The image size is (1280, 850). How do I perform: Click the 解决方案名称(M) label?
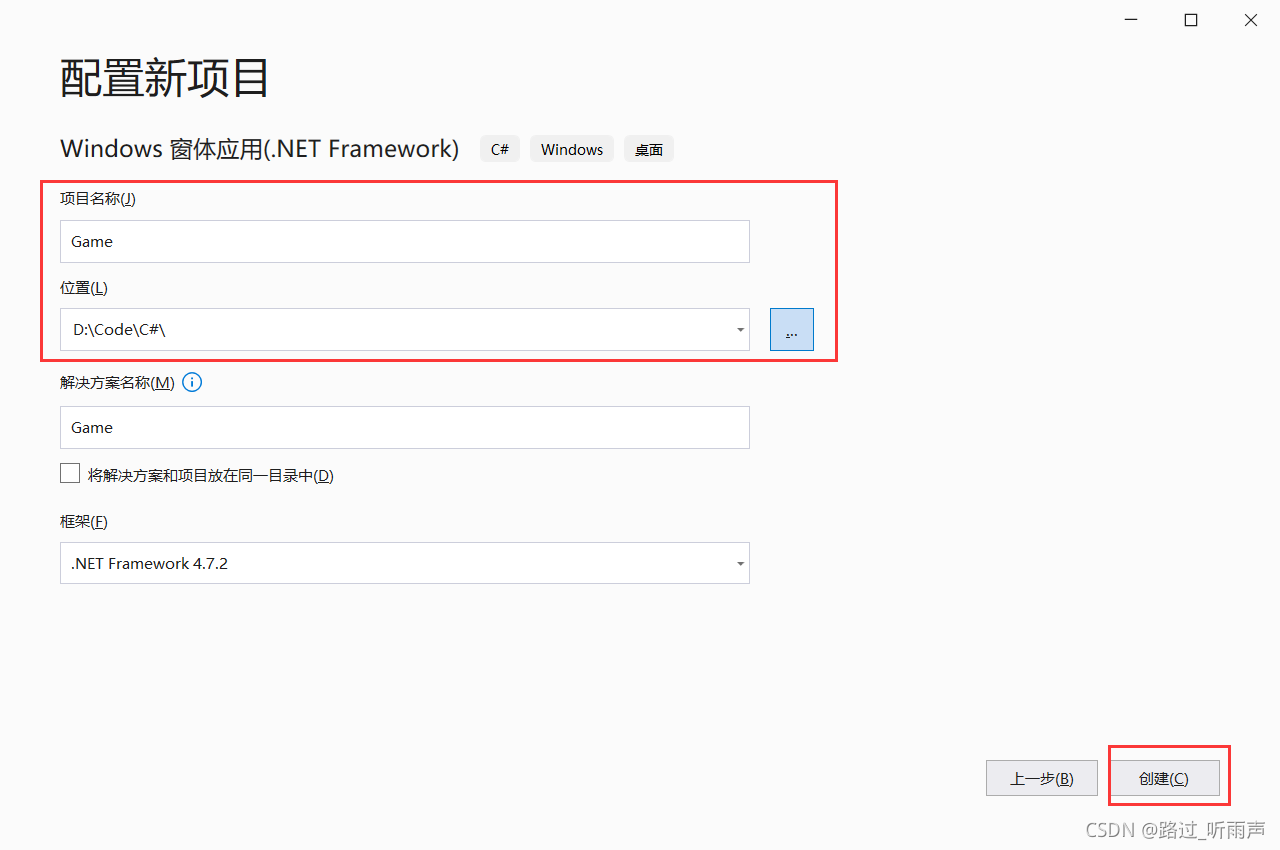117,382
